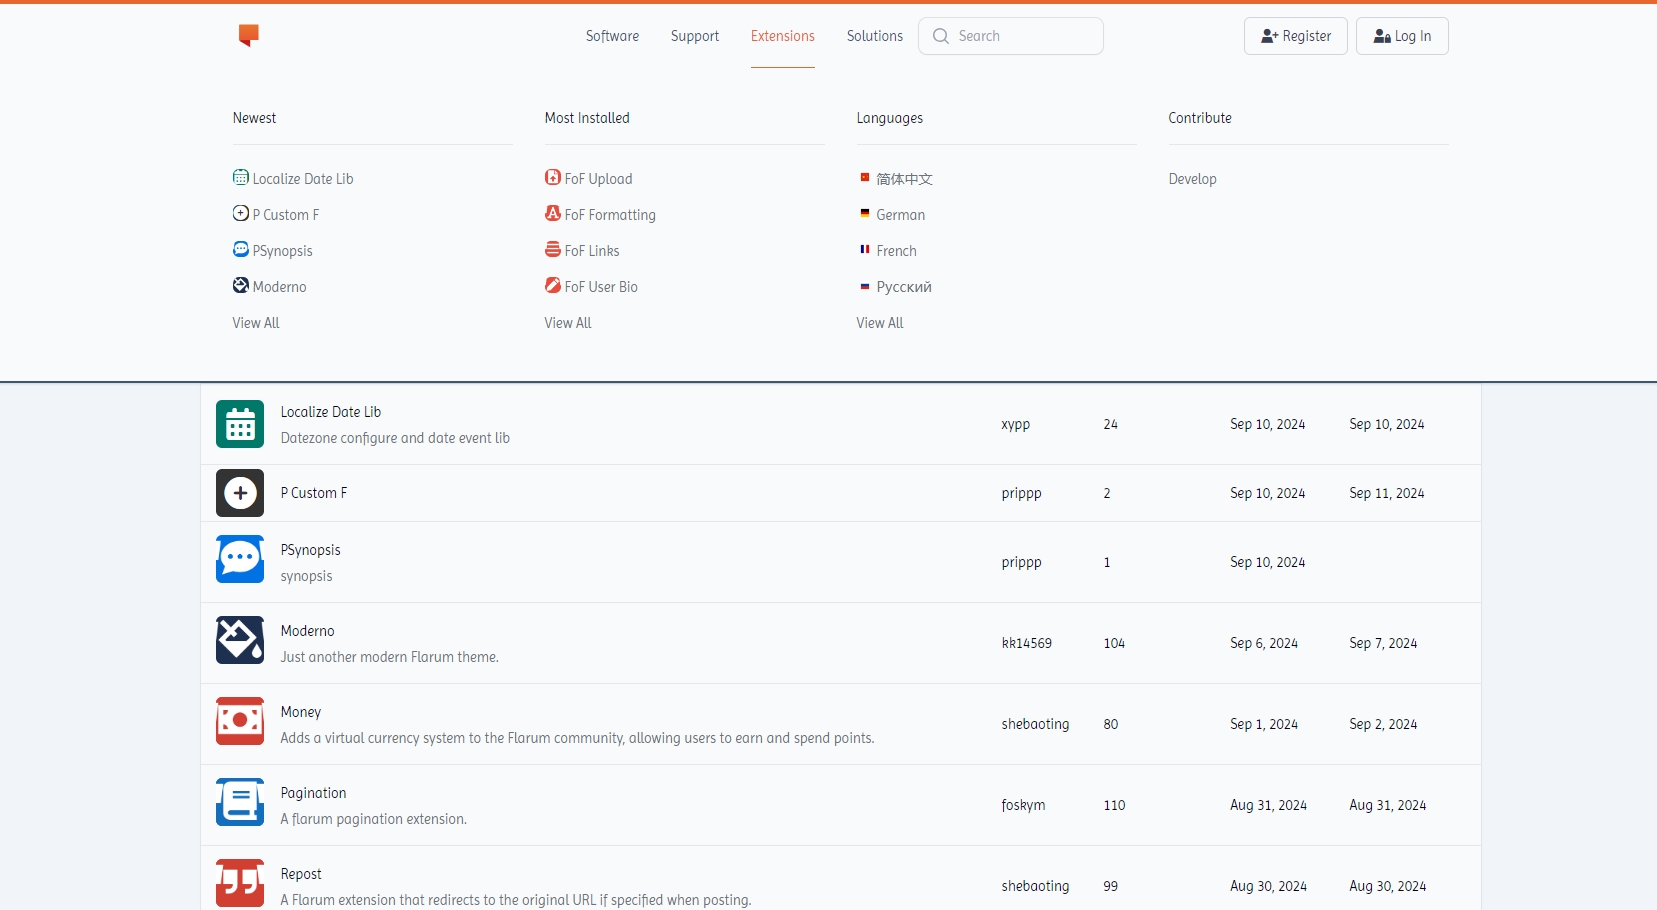Click the Localize Date Lib menu icon
Image resolution: width=1657 pixels, height=910 pixels.
(x=241, y=177)
